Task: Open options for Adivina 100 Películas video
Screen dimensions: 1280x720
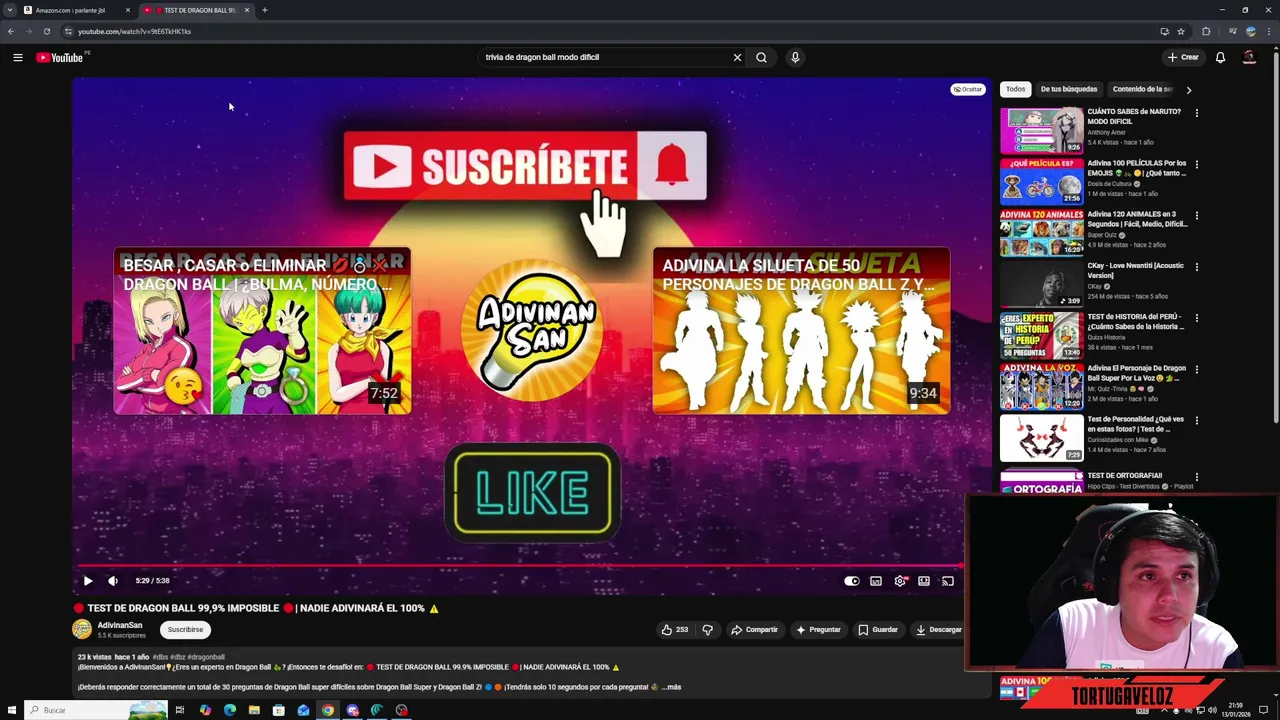Action: (1197, 164)
